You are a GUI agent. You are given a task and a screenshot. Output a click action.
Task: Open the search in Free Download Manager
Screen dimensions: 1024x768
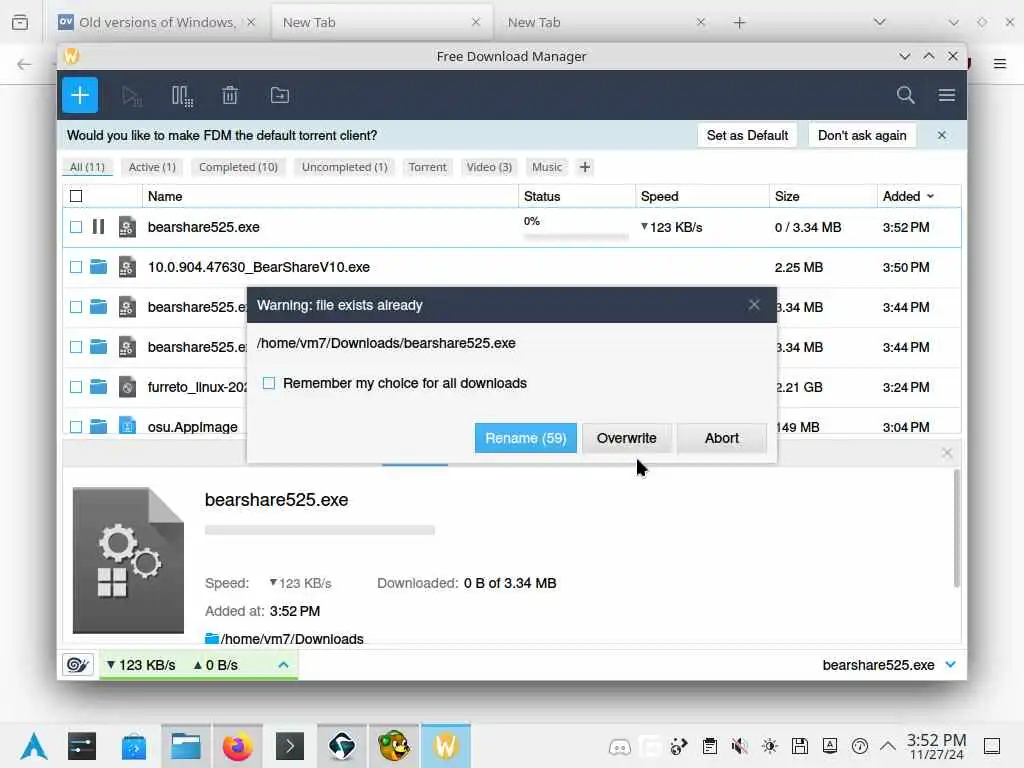(x=905, y=95)
